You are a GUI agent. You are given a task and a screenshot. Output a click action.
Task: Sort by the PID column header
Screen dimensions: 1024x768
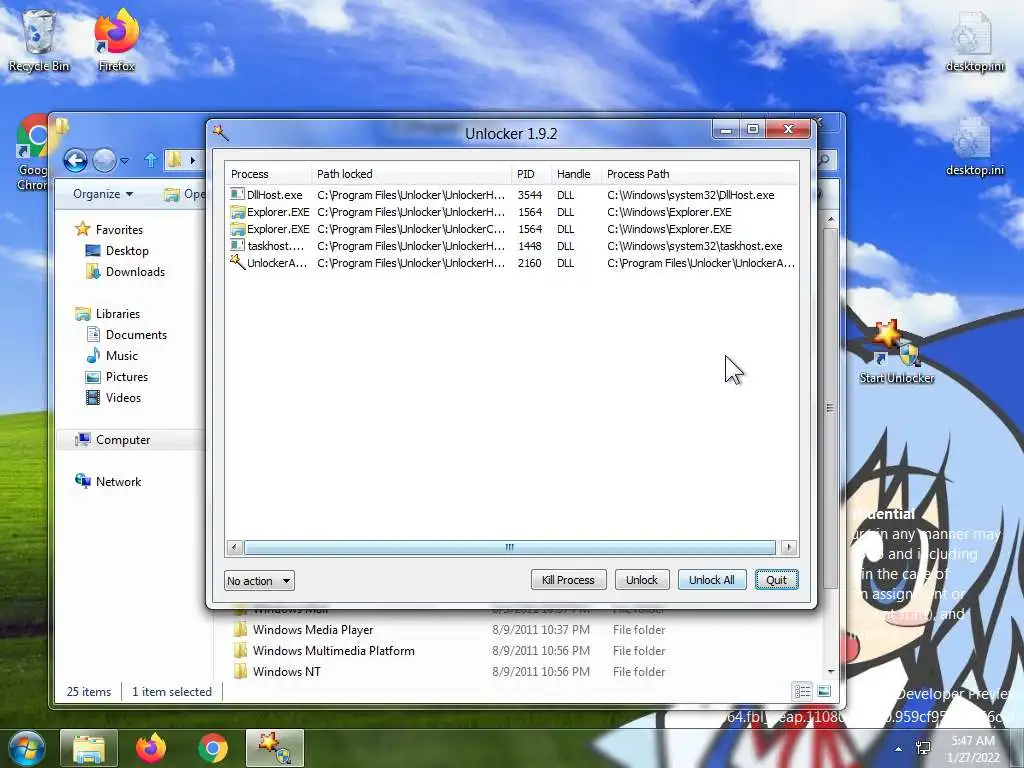531,174
